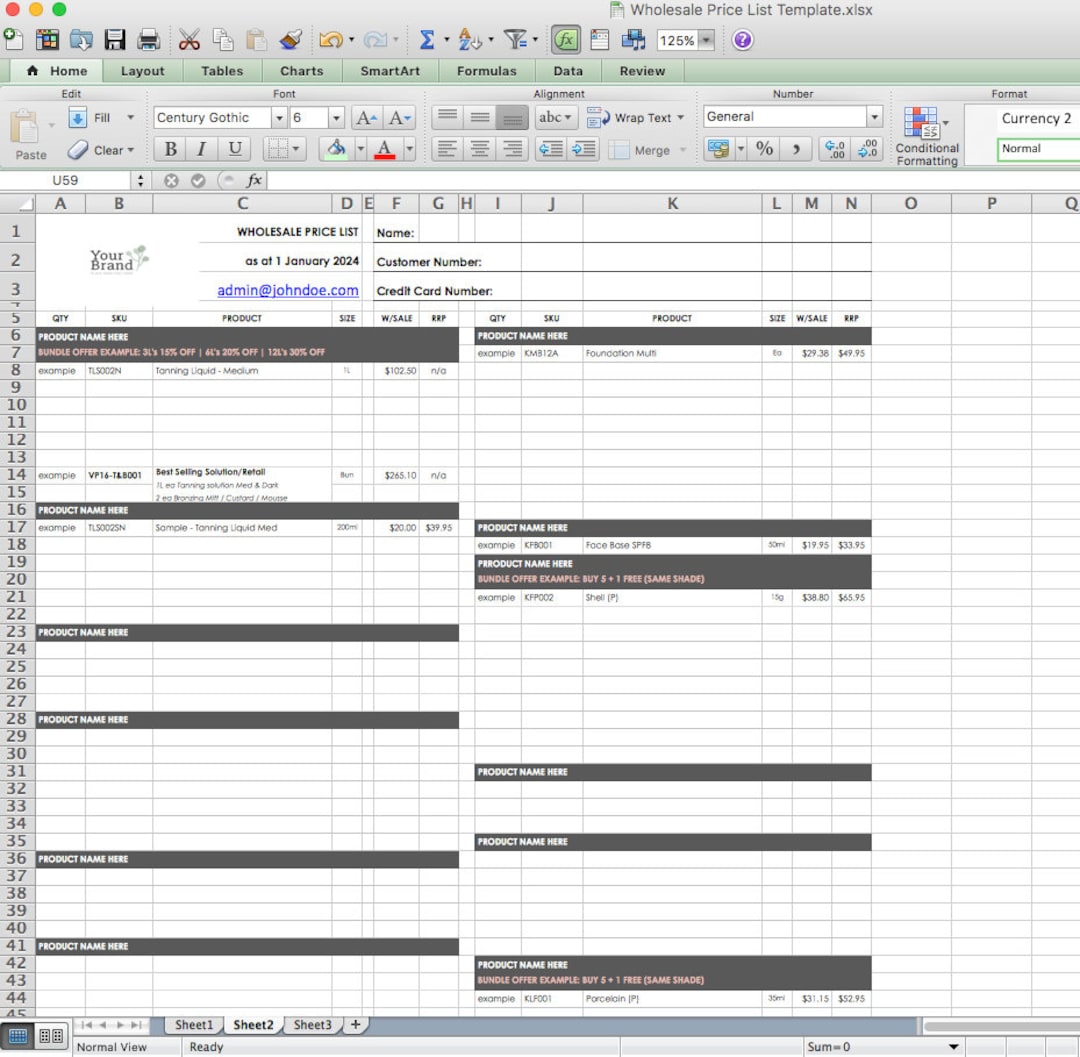Viewport: 1080px width, 1057px height.
Task: Expand the Wrap Text dropdown
Action: (x=681, y=118)
